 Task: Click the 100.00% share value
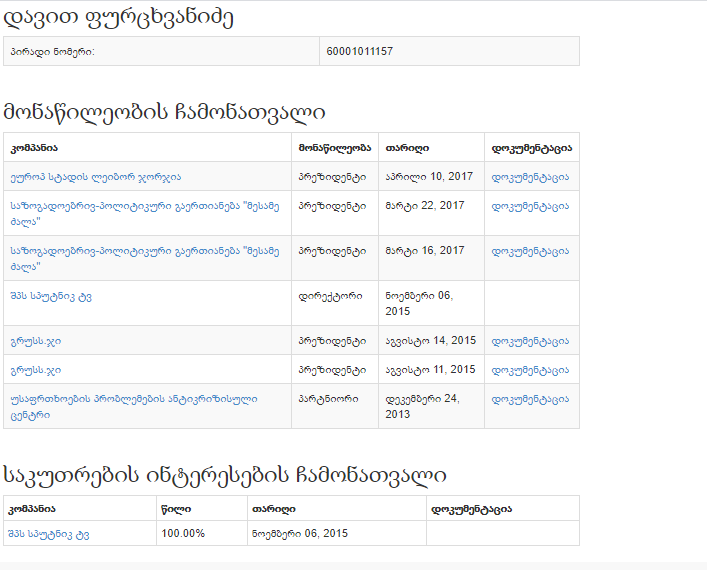183,533
